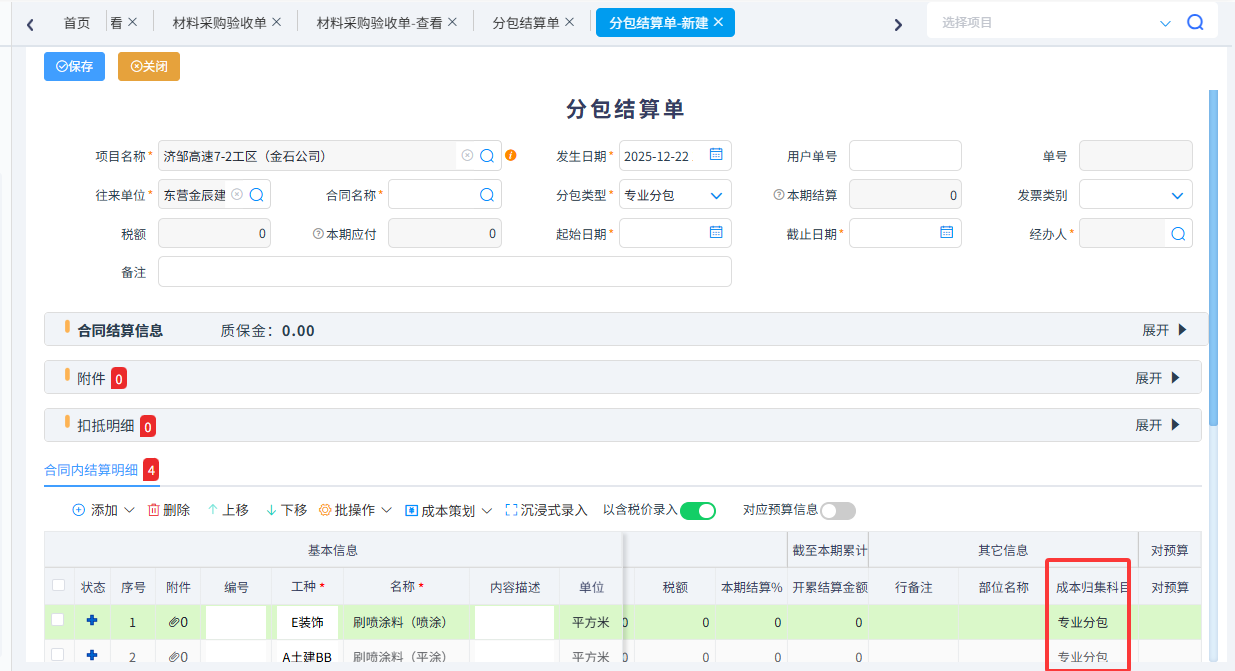Enable the 对应预算信息 switch

(838, 510)
